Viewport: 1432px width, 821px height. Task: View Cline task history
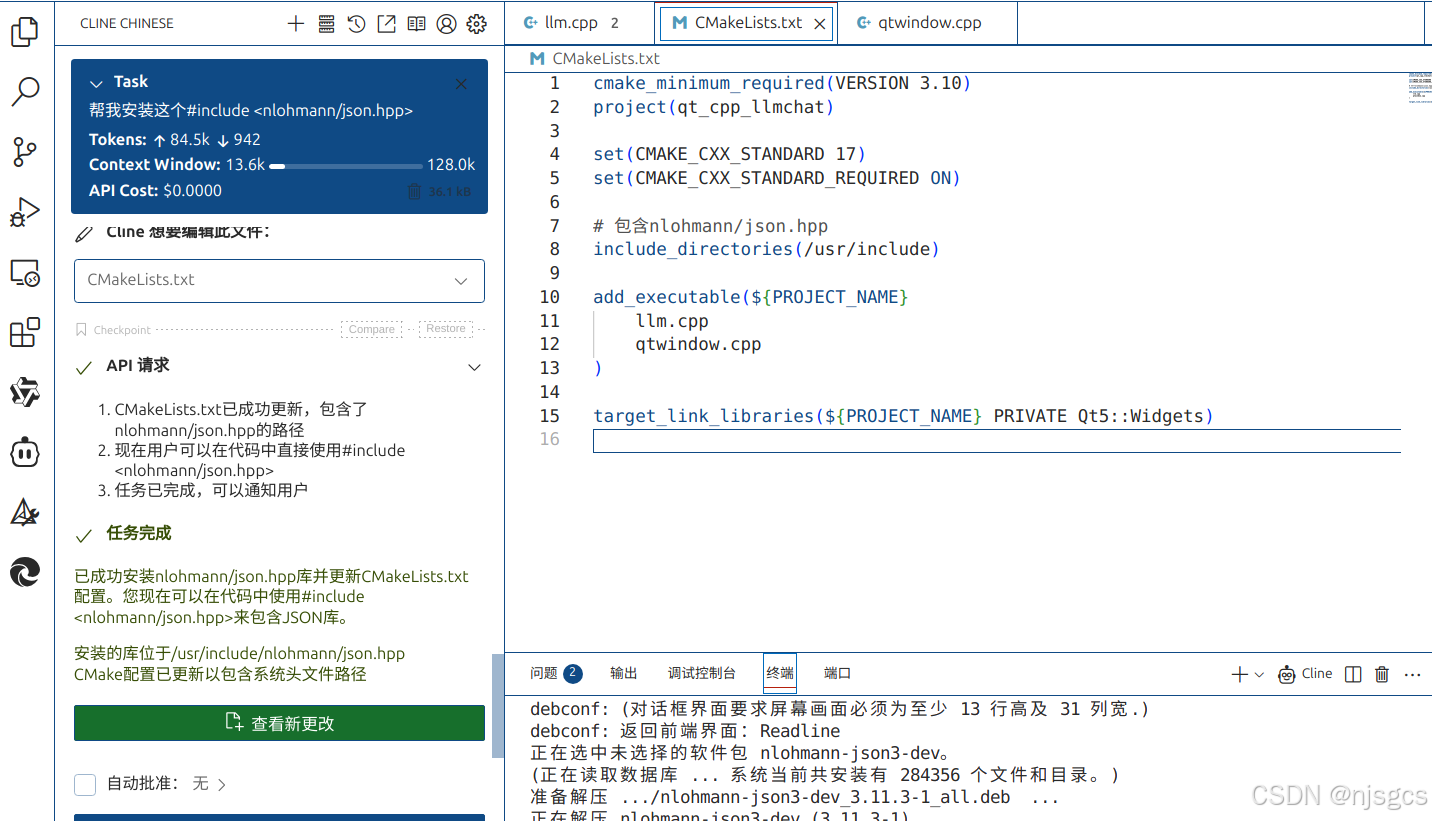click(x=356, y=23)
